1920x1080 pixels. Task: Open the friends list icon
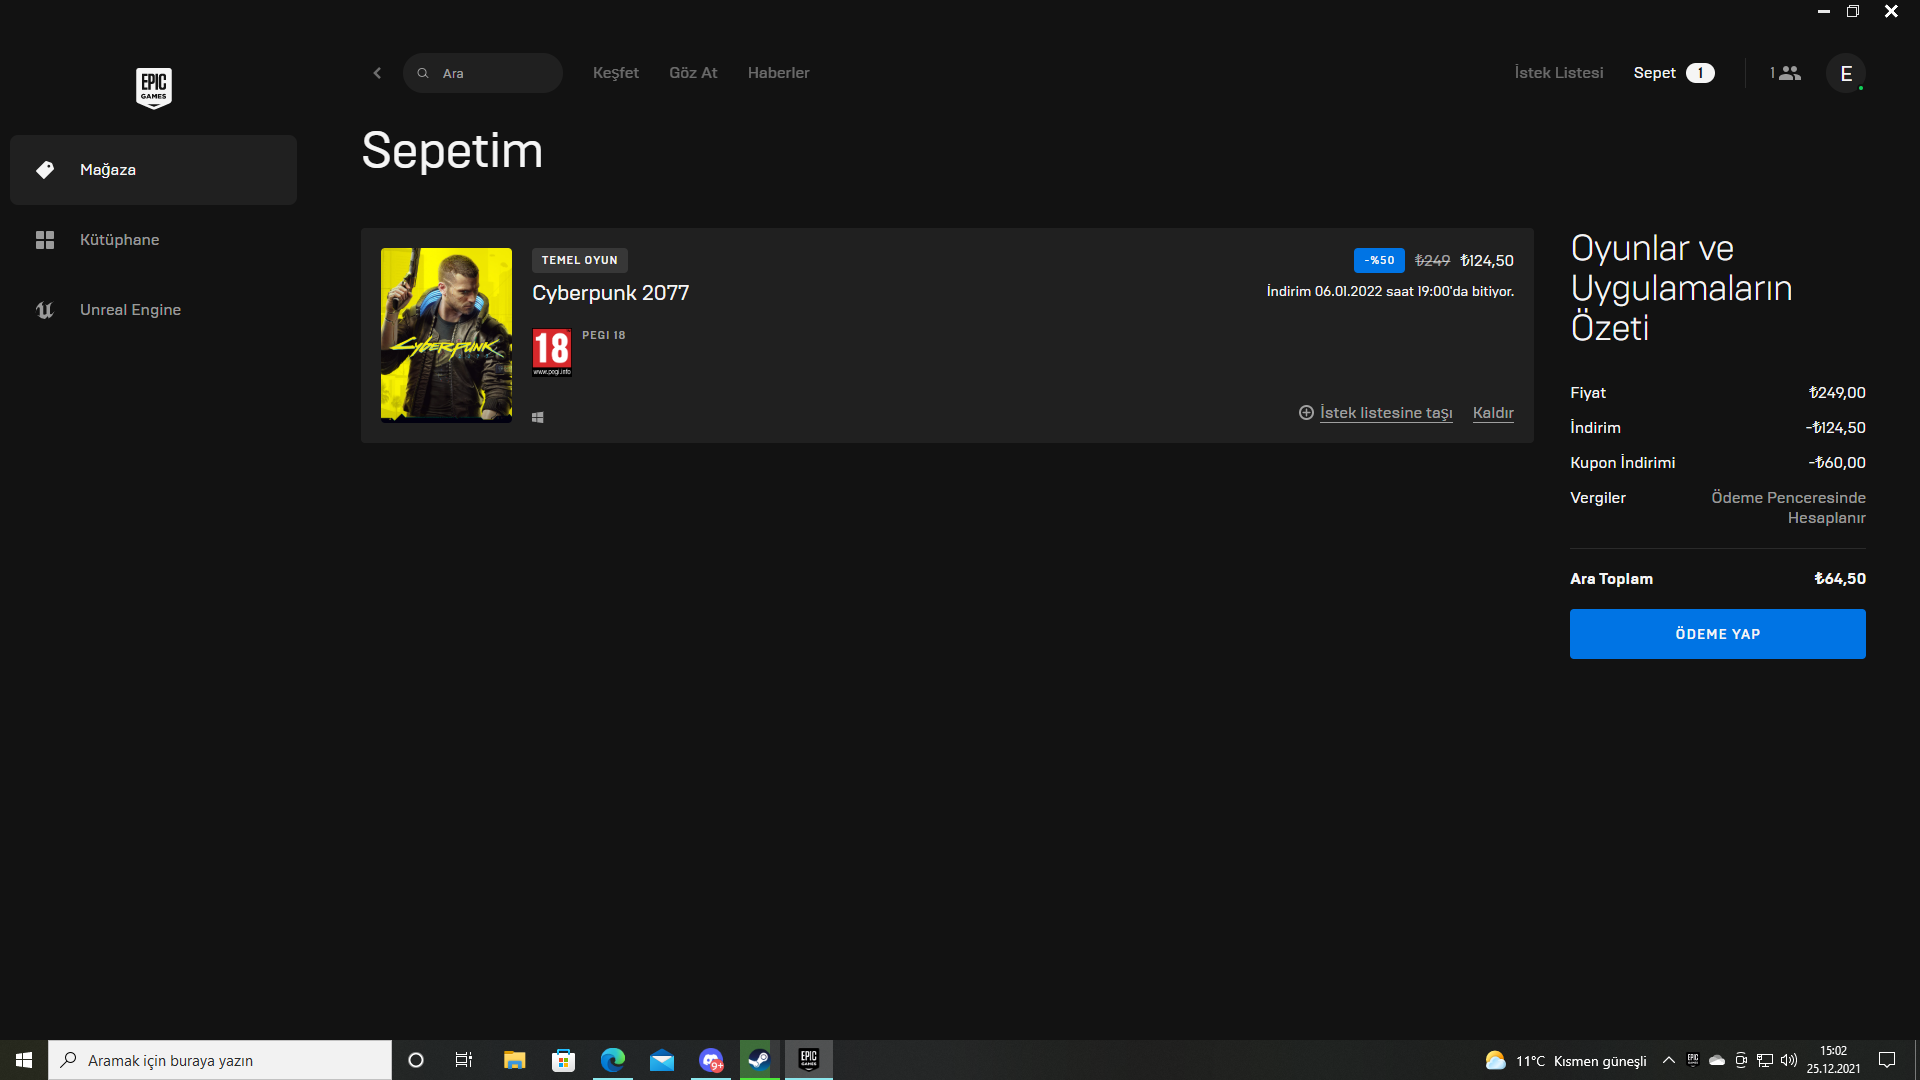1785,73
